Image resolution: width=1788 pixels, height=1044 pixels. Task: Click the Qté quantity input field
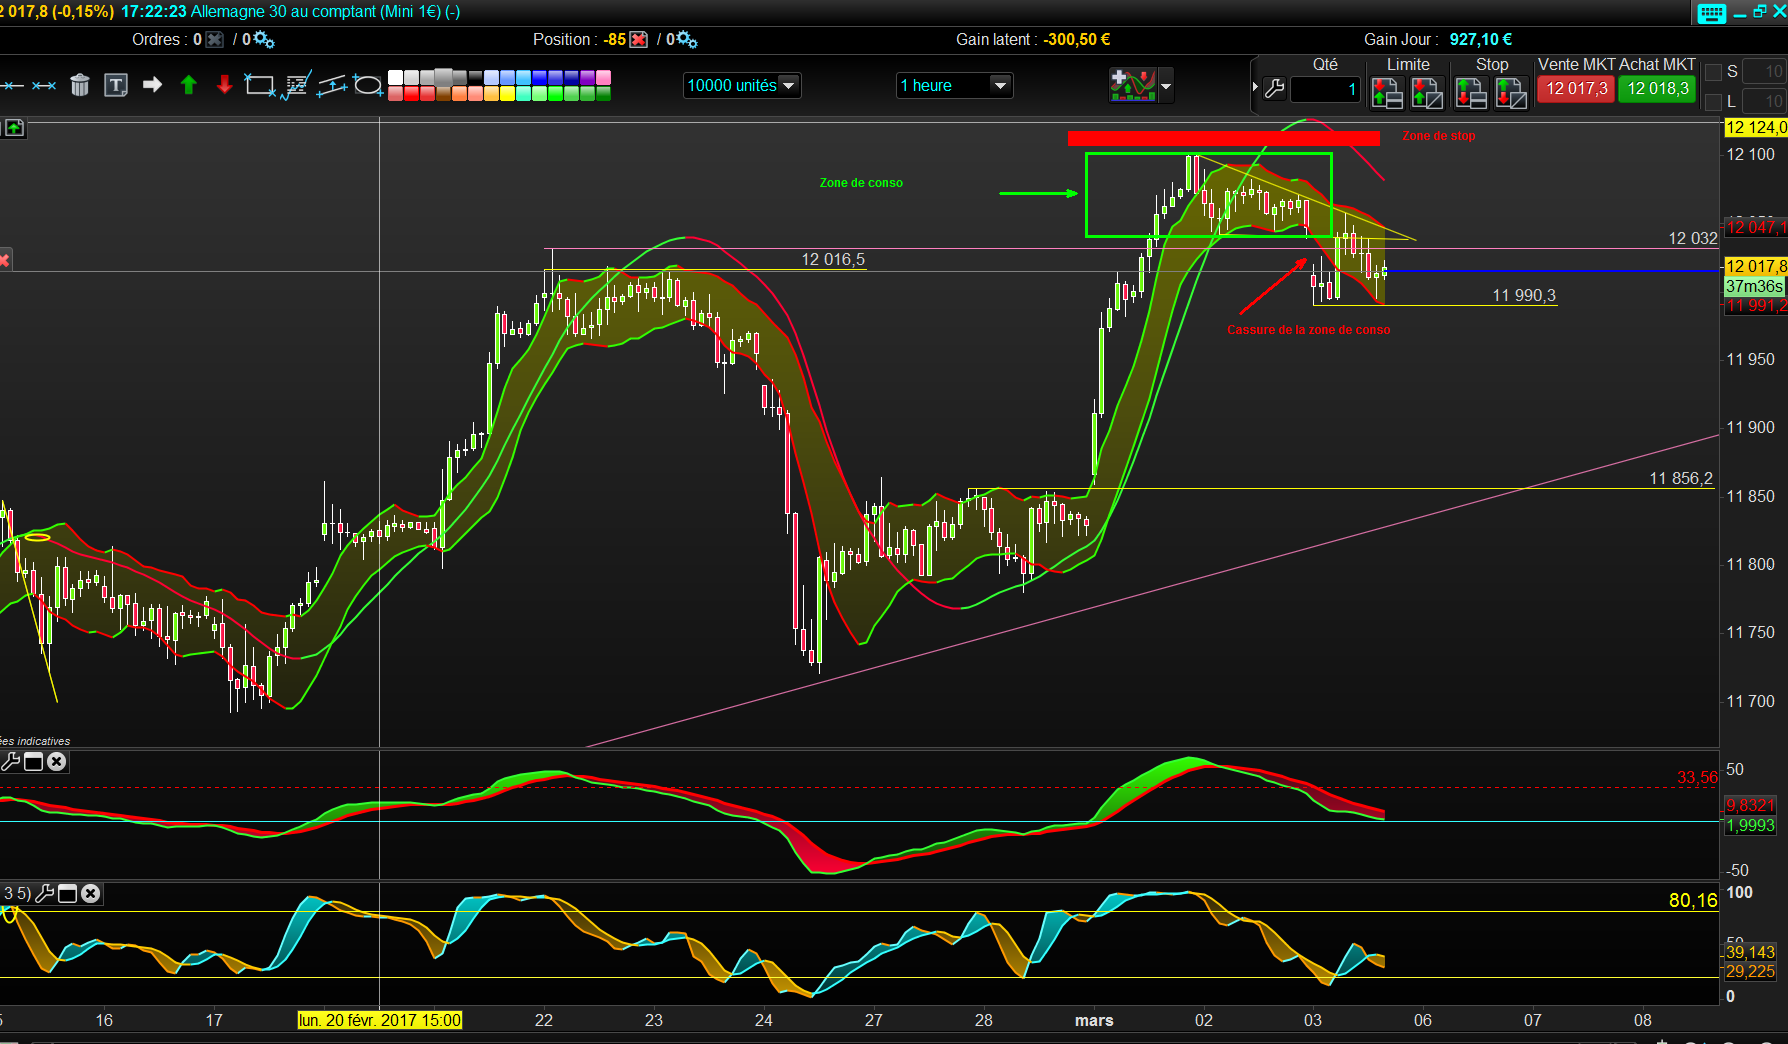tap(1325, 89)
